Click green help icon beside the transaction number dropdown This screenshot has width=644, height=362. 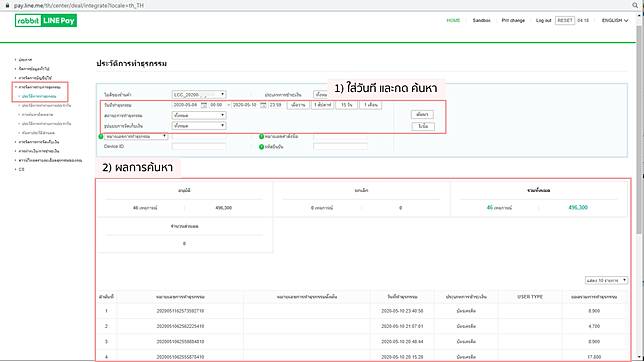pos(101,136)
